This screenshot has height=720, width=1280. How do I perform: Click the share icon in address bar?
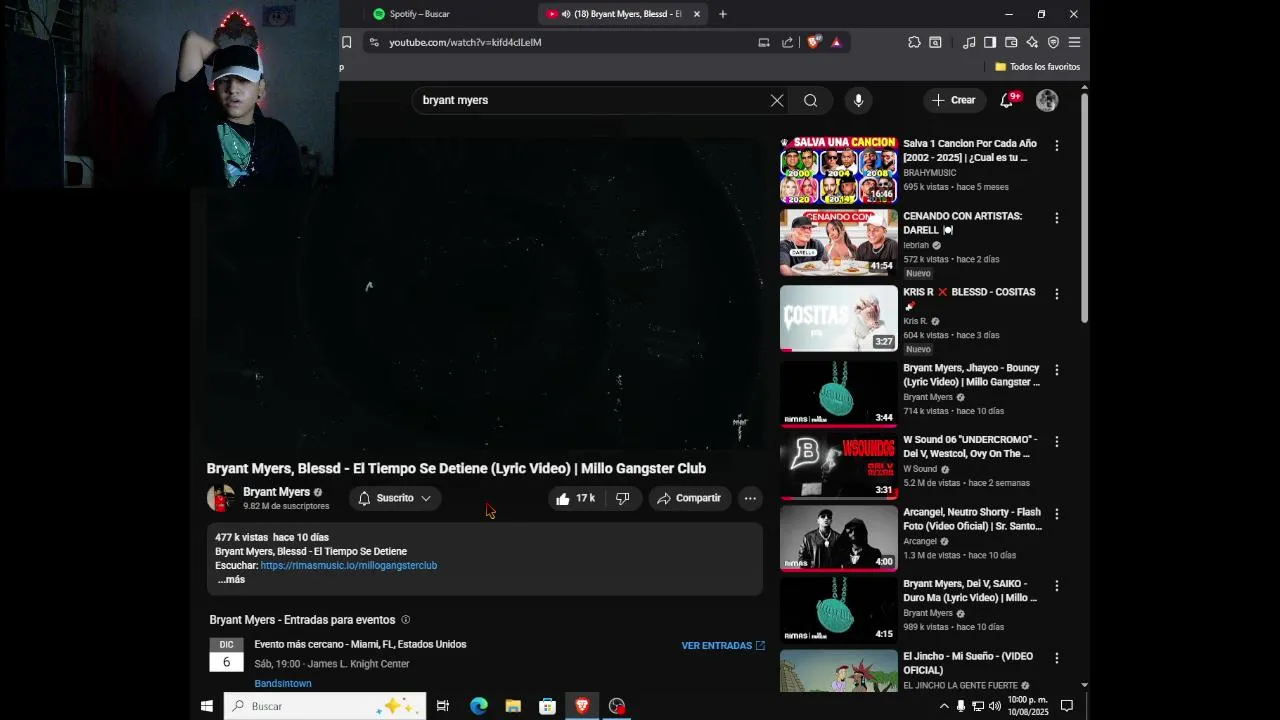pyautogui.click(x=788, y=42)
